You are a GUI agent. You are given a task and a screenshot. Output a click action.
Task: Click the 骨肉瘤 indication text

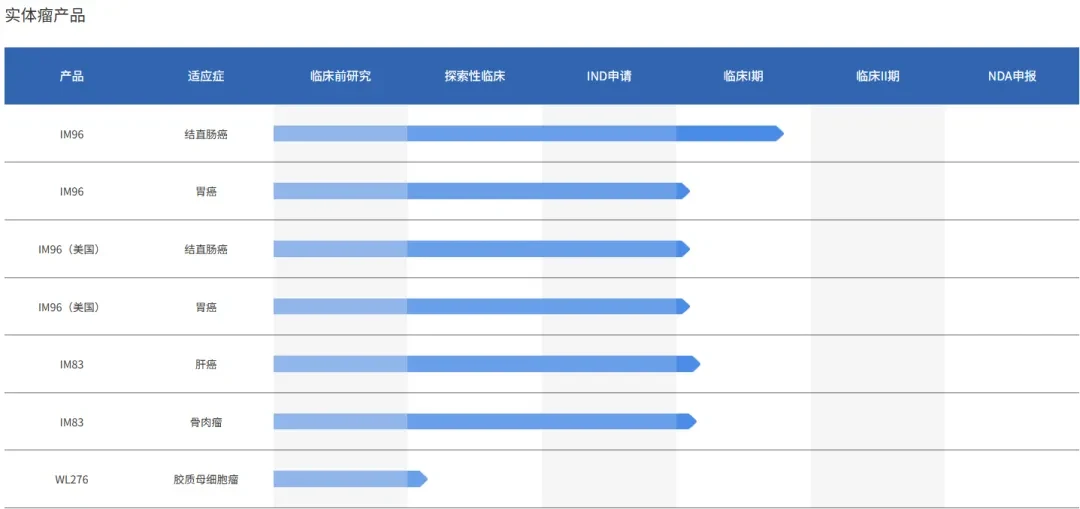point(206,422)
